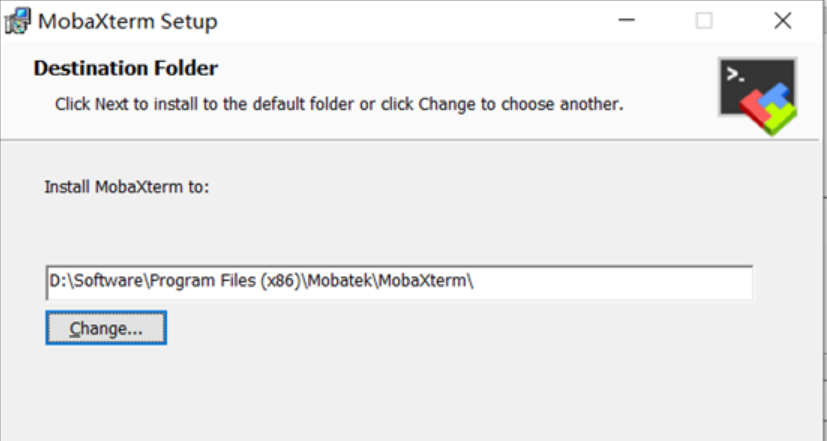The height and width of the screenshot is (441, 827).
Task: Click "Mobatek" in the install path
Action: pos(339,282)
